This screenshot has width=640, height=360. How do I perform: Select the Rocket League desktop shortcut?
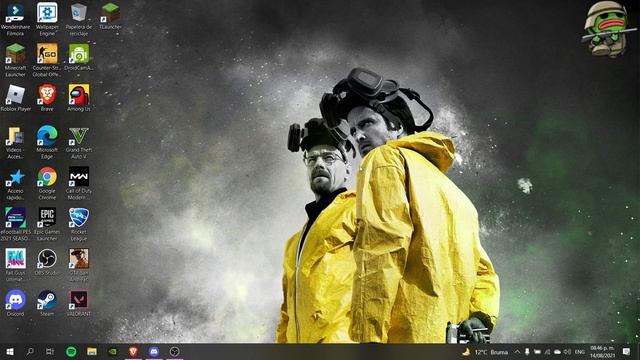point(79,224)
